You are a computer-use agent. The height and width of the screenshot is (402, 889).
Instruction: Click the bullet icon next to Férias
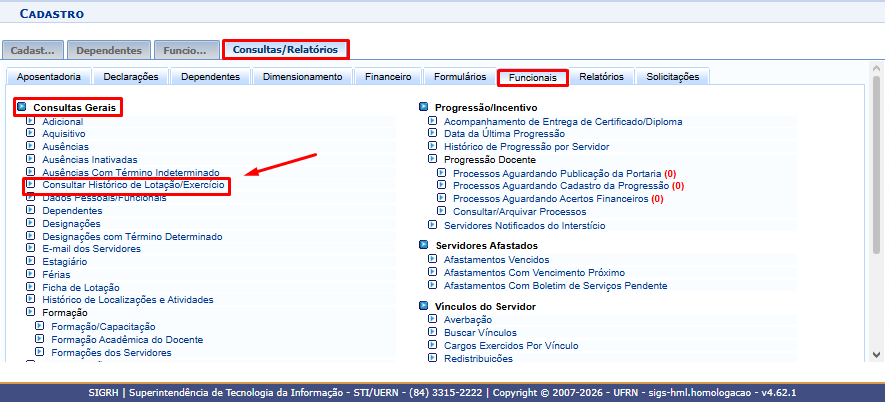(x=31, y=274)
